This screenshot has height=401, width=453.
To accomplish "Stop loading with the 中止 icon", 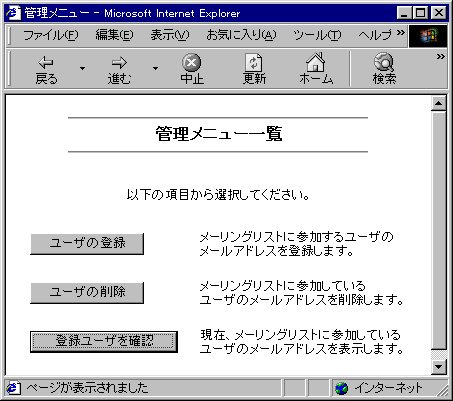I will click(192, 62).
